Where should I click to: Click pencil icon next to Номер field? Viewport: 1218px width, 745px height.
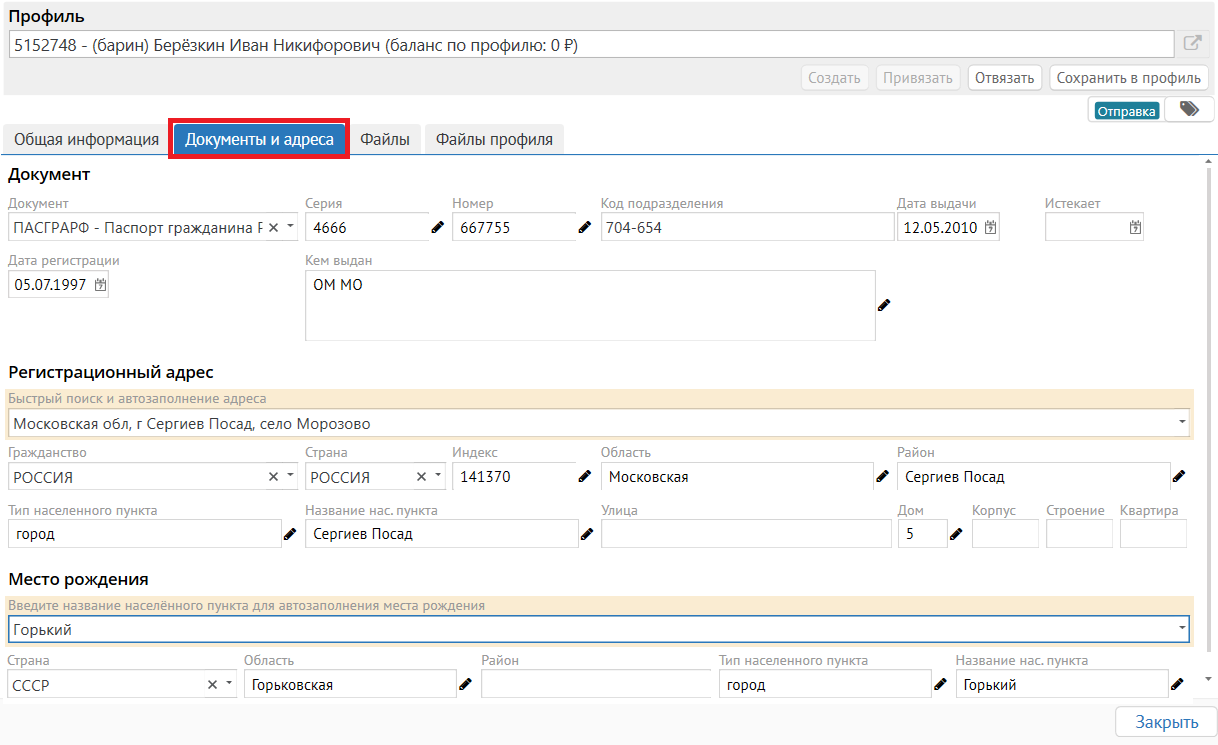pos(585,228)
